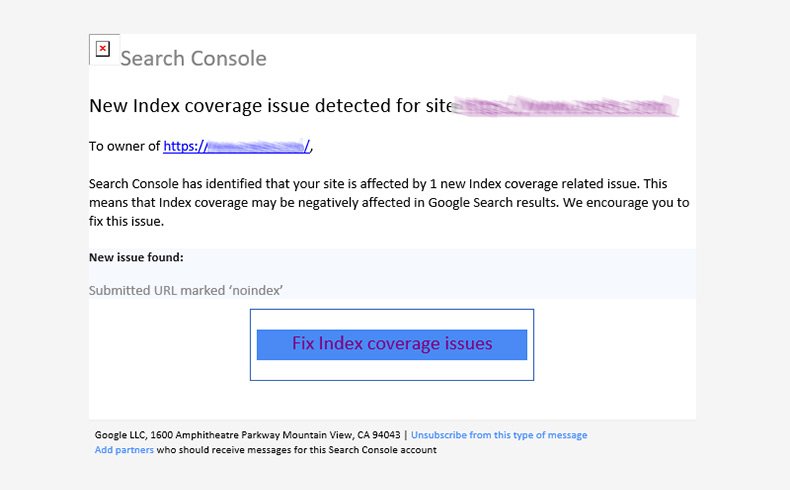The height and width of the screenshot is (490, 790).
Task: Open the blurred https:// site owner link
Action: (x=237, y=146)
